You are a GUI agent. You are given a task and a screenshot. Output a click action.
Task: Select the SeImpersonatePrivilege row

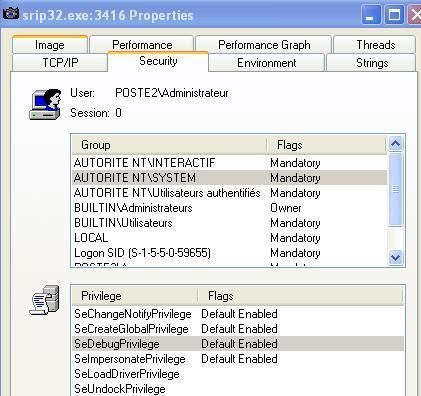point(238,359)
